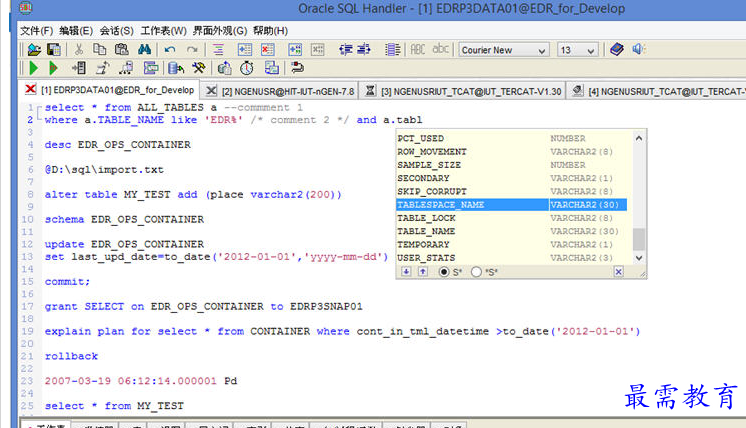Click the 'commit;' line in editor
The image size is (746, 428).
pos(67,282)
